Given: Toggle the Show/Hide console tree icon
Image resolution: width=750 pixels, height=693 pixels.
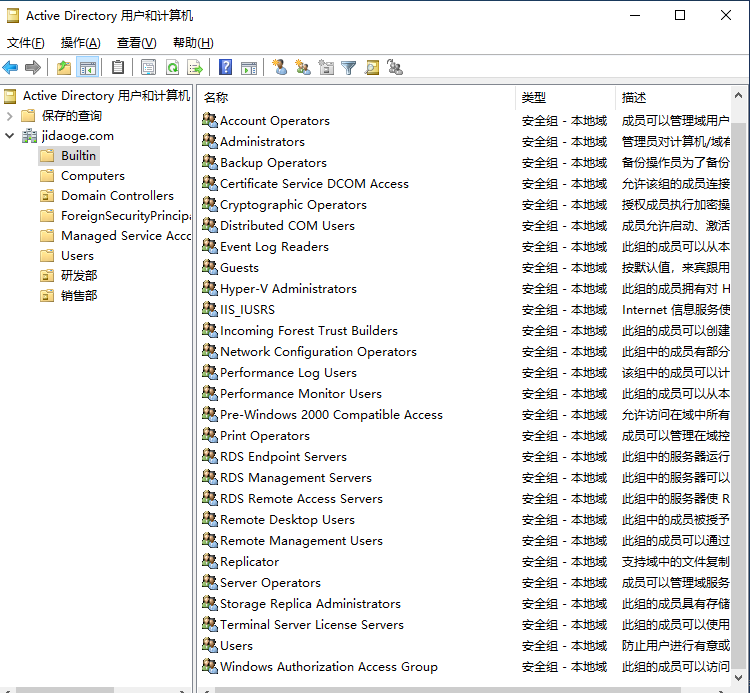Looking at the screenshot, I should tap(88, 67).
